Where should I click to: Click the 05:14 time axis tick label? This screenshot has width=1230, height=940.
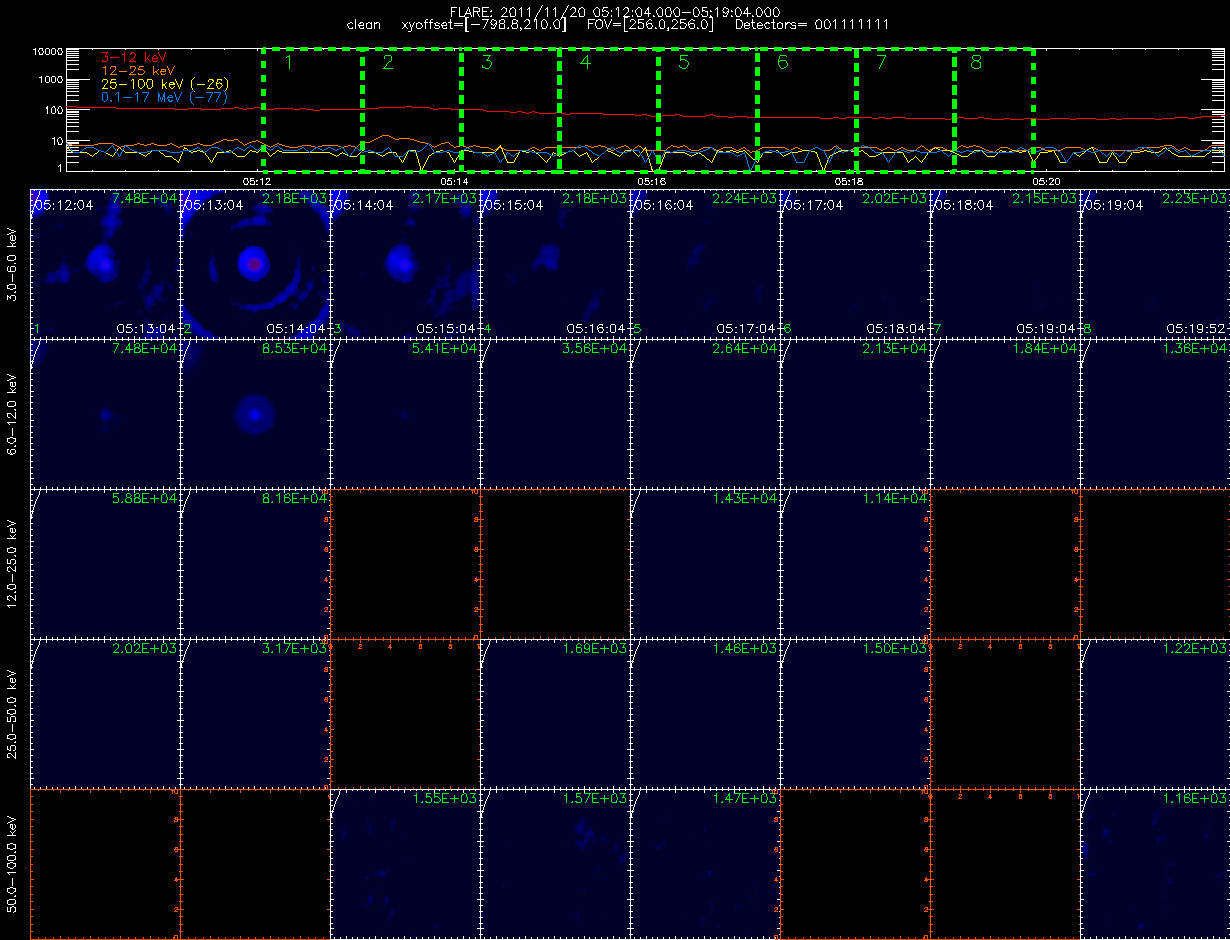coord(454,181)
